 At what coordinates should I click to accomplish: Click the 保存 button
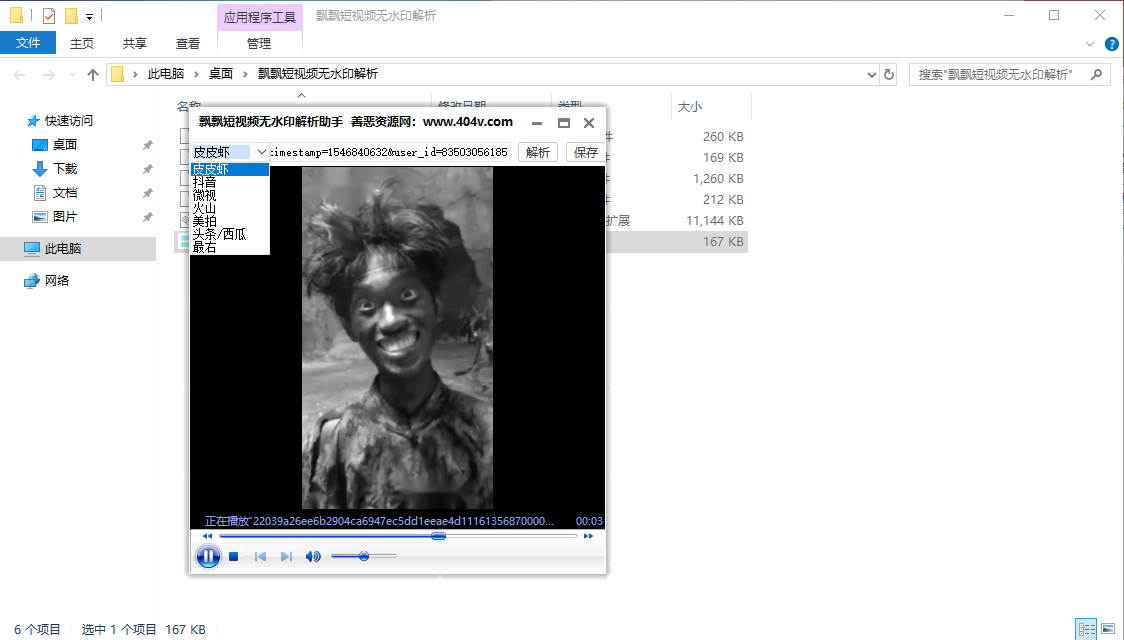pyautogui.click(x=586, y=152)
